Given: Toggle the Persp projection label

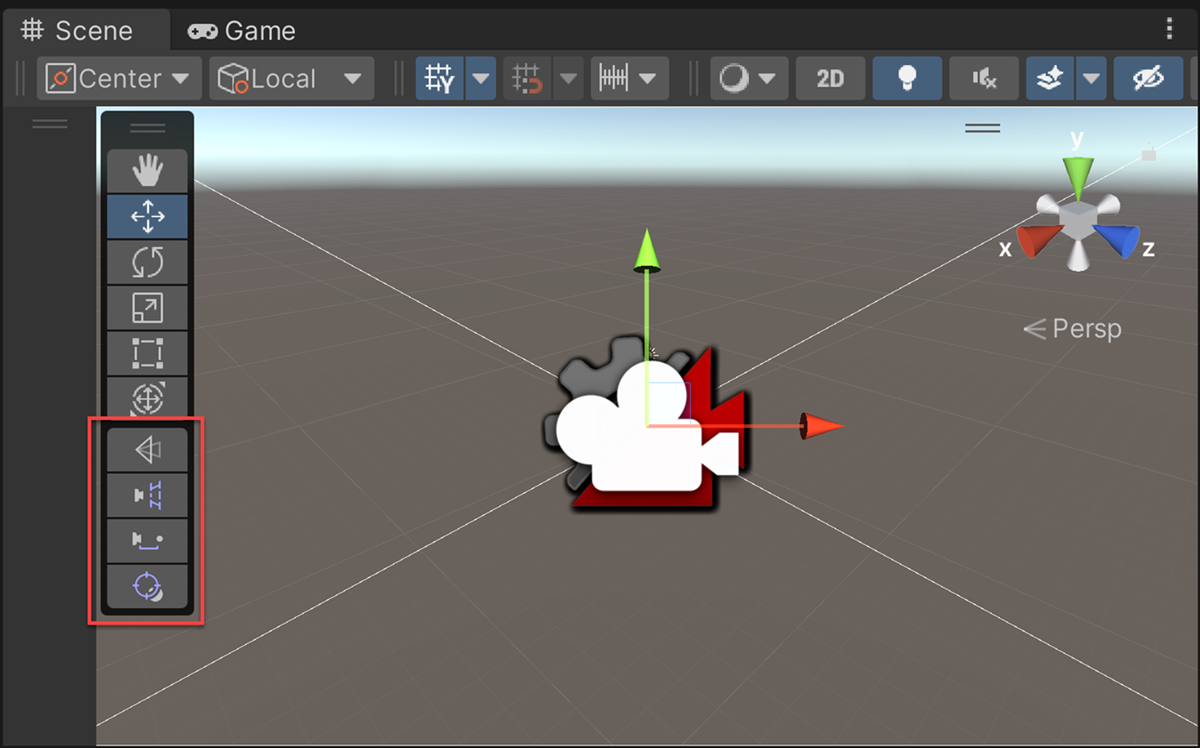Looking at the screenshot, I should 1072,328.
